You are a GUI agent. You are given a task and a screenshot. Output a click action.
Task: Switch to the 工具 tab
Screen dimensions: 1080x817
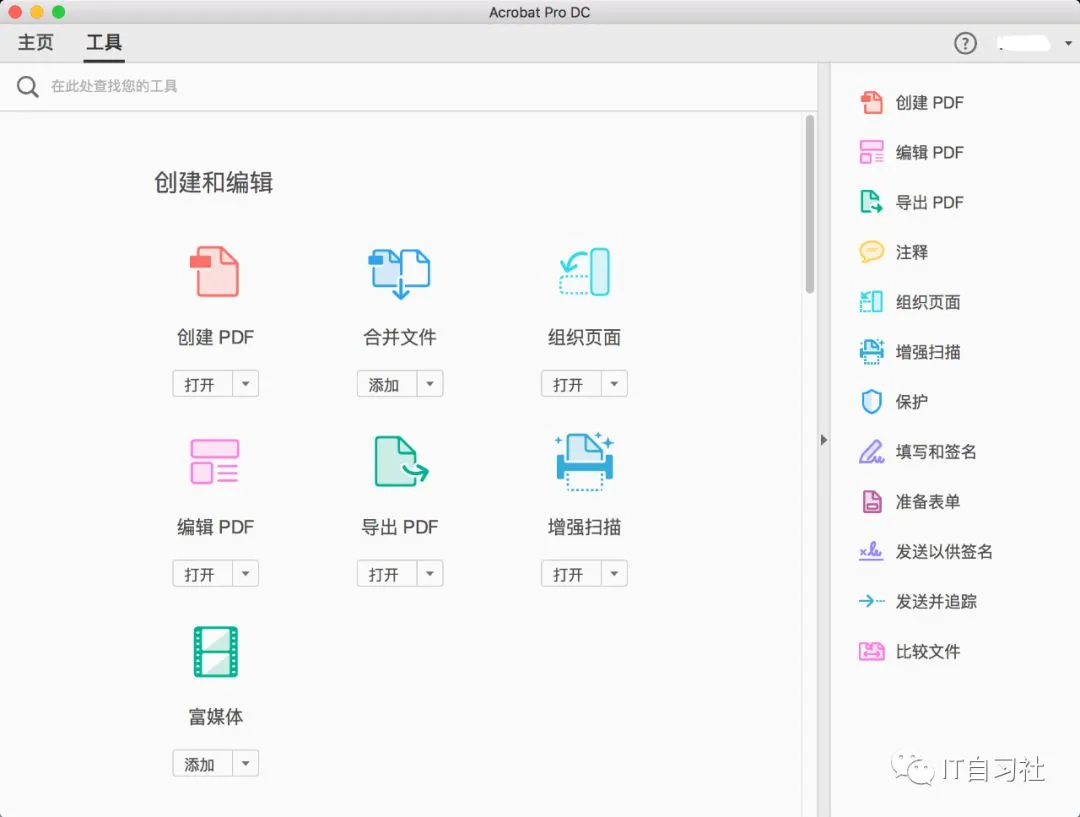[x=104, y=43]
